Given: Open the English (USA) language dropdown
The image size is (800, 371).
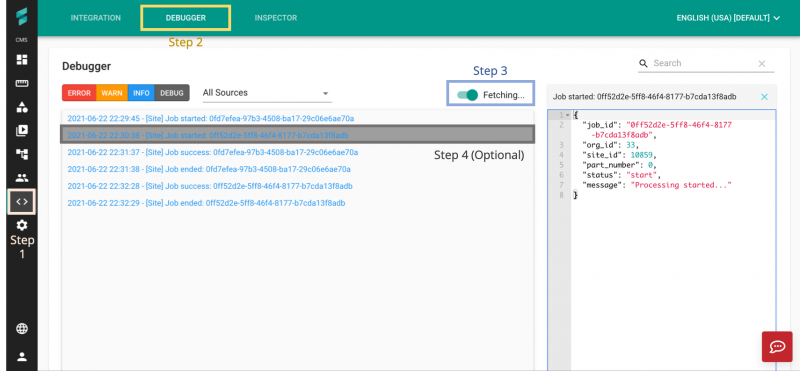Looking at the screenshot, I should tap(728, 18).
